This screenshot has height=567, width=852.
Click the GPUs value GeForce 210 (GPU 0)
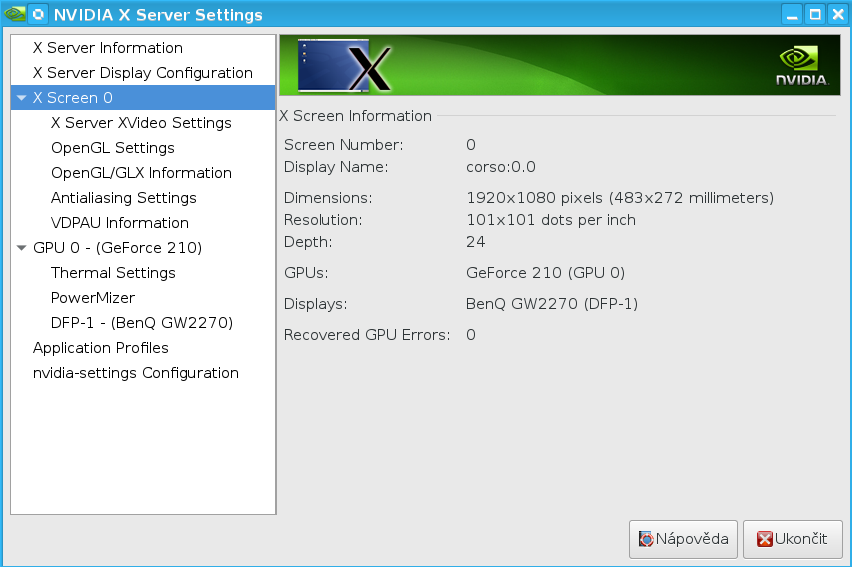point(546,273)
